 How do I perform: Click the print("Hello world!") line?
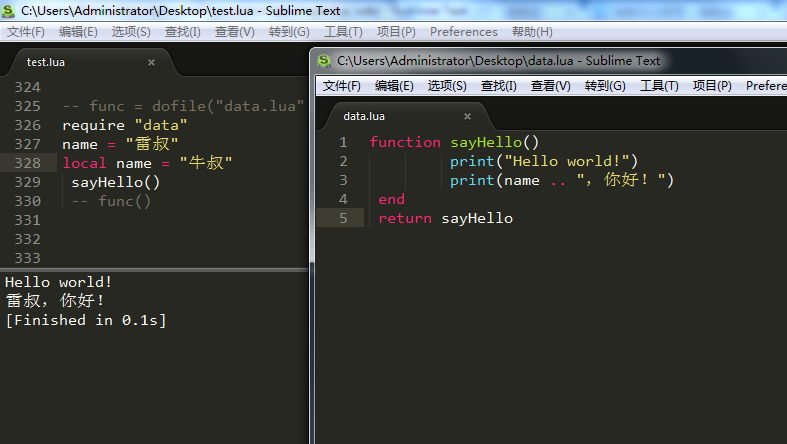(x=544, y=162)
